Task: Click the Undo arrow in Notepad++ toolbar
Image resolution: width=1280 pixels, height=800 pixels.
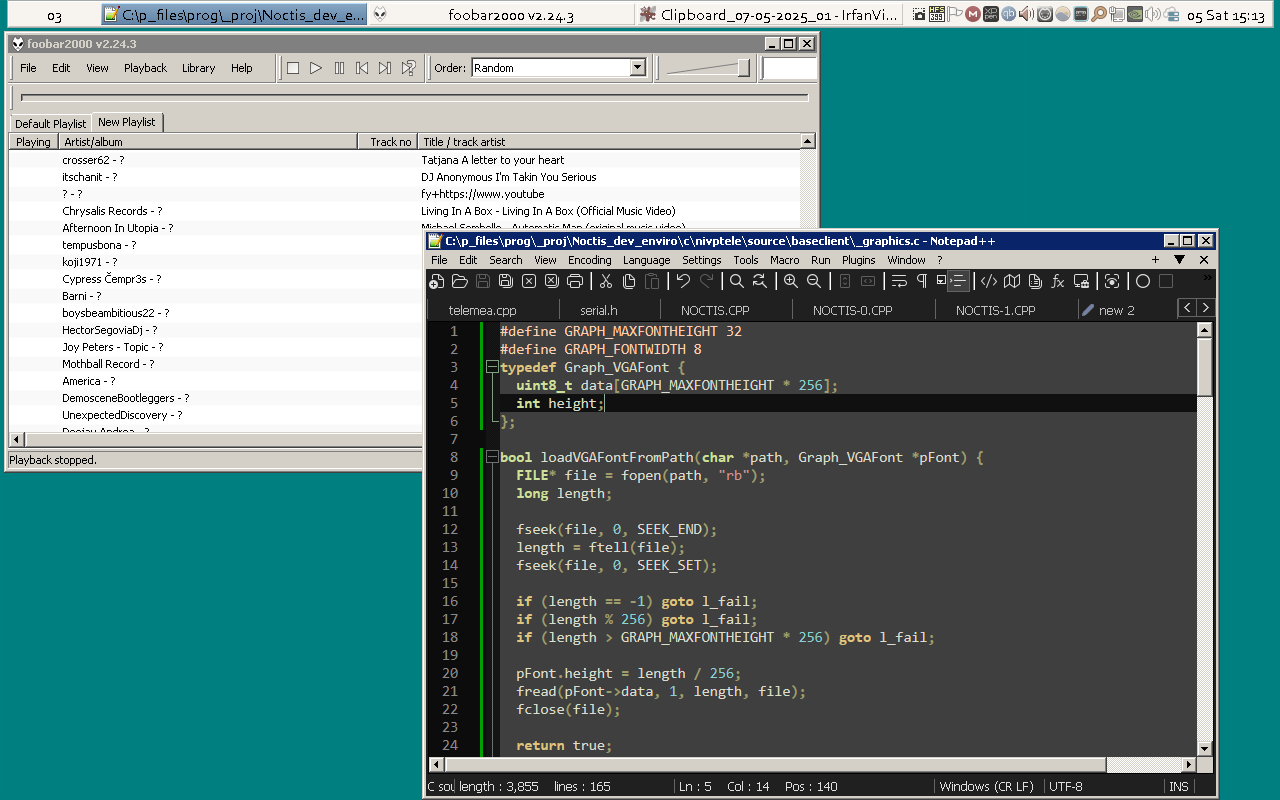Action: 684,282
